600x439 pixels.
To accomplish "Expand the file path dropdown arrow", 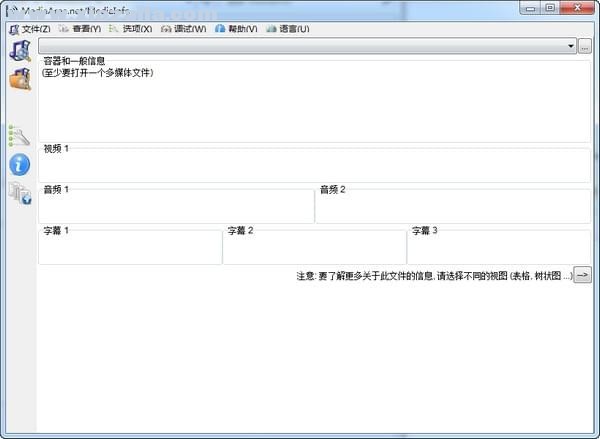I will pos(571,46).
